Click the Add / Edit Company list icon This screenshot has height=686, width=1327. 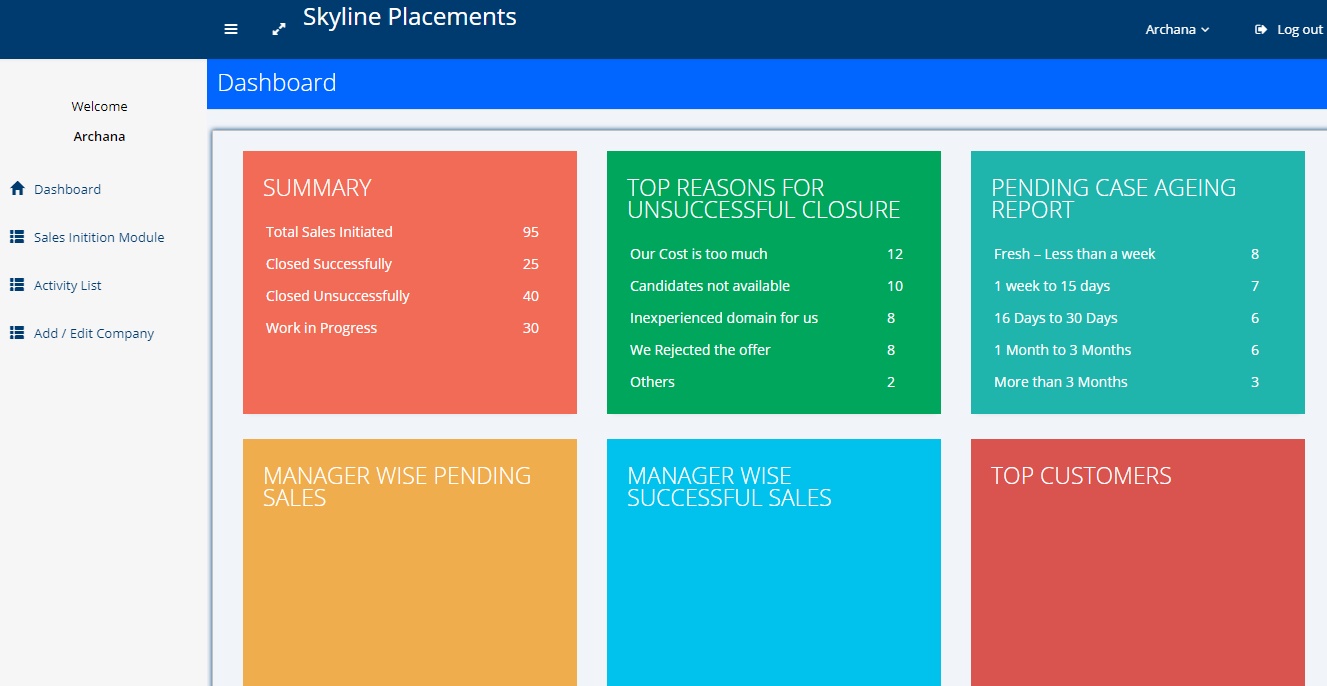click(17, 333)
